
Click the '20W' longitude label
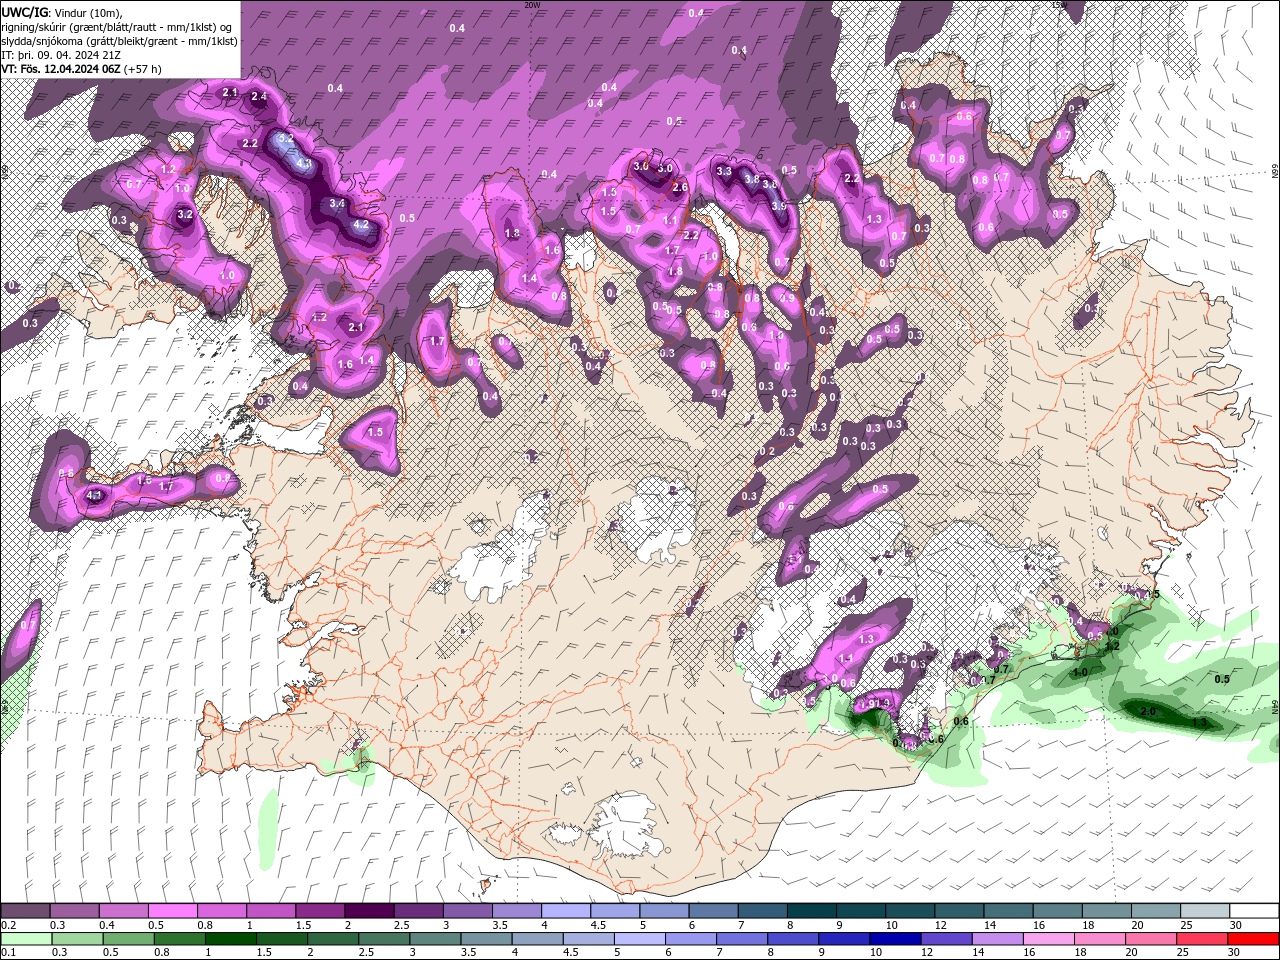click(532, 5)
